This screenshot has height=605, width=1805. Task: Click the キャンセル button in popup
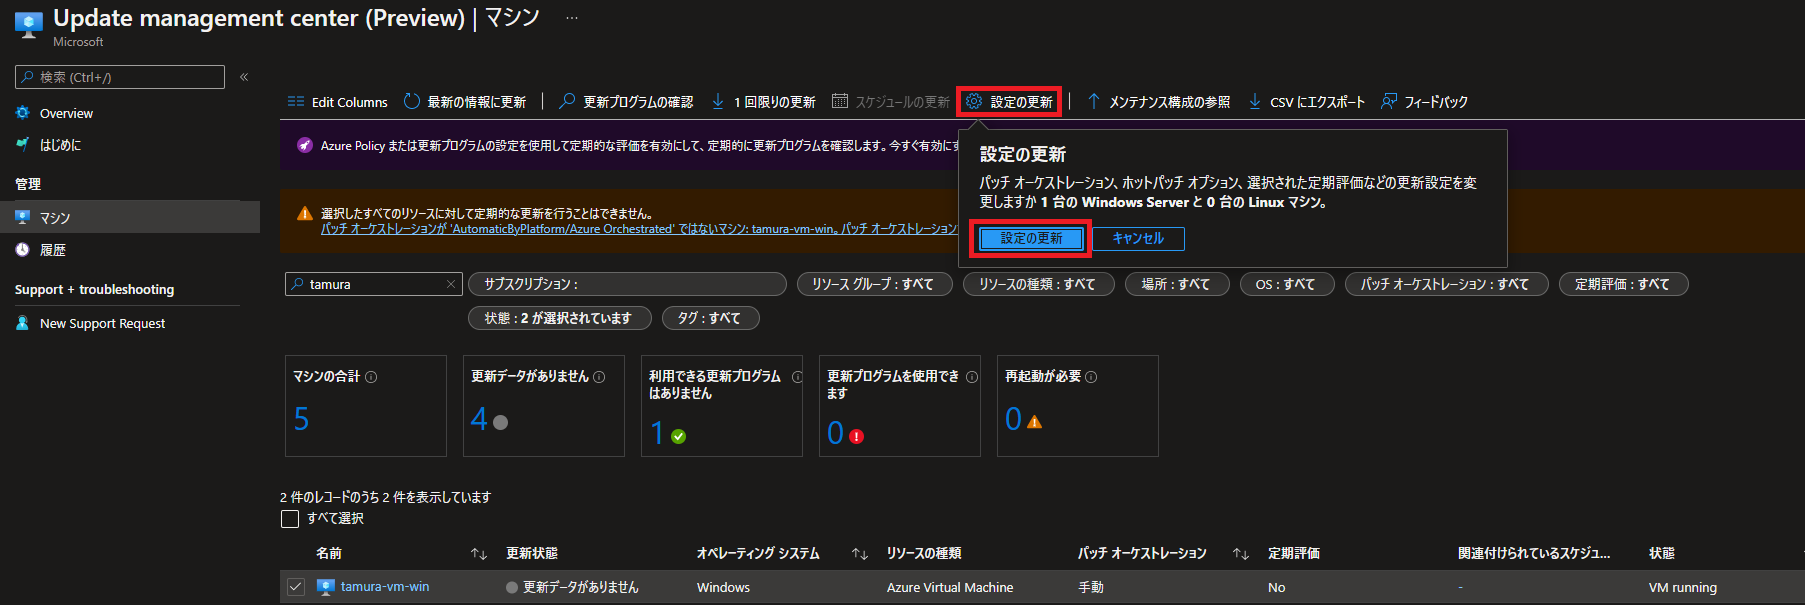pyautogui.click(x=1138, y=238)
